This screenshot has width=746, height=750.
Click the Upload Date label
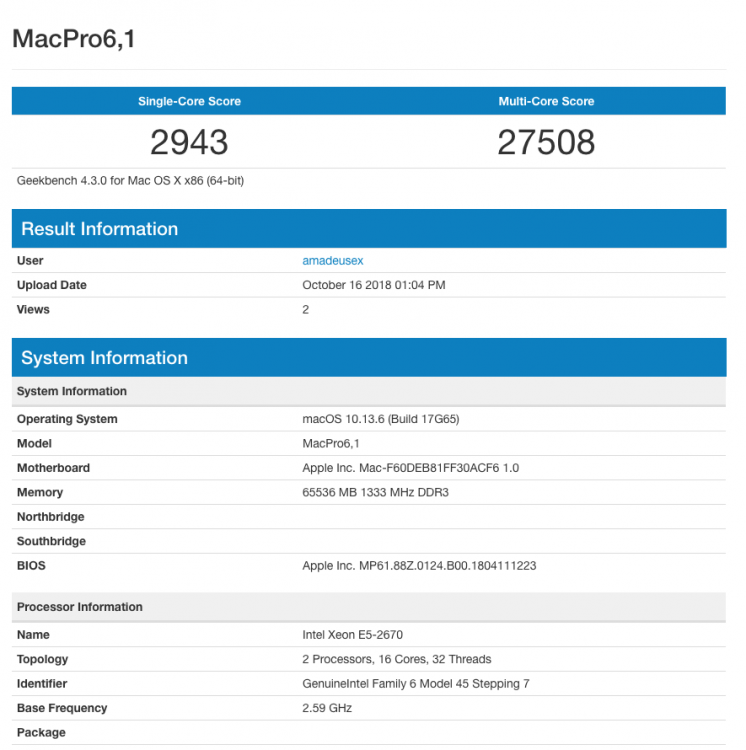coord(52,285)
